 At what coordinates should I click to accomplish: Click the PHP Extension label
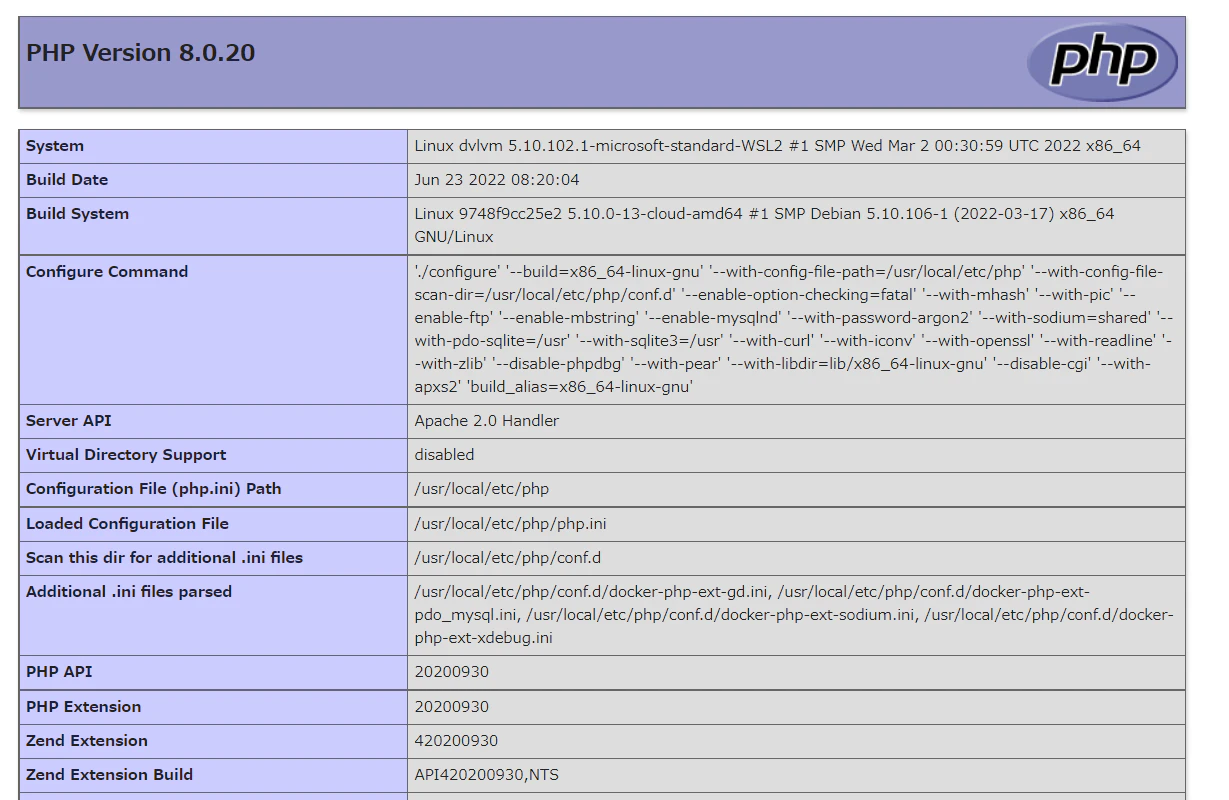coord(84,707)
